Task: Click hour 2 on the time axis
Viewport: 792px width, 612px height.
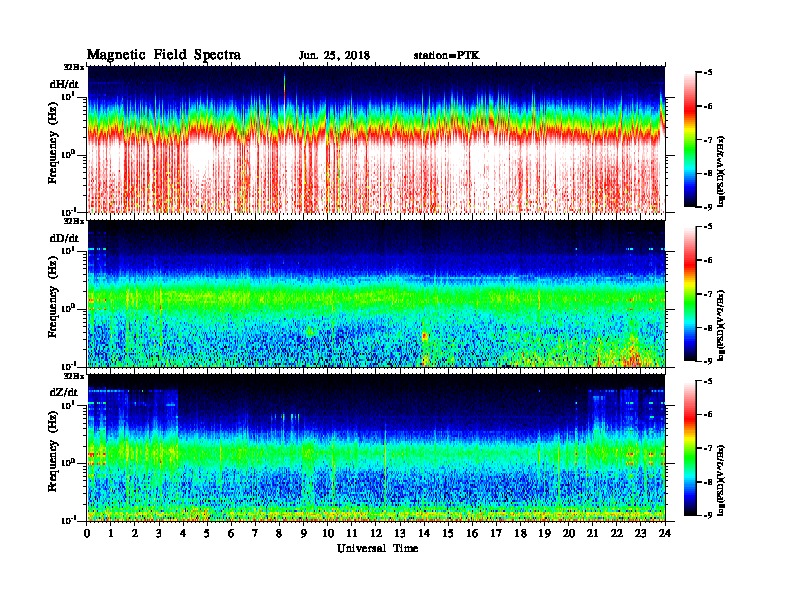Action: [135, 534]
